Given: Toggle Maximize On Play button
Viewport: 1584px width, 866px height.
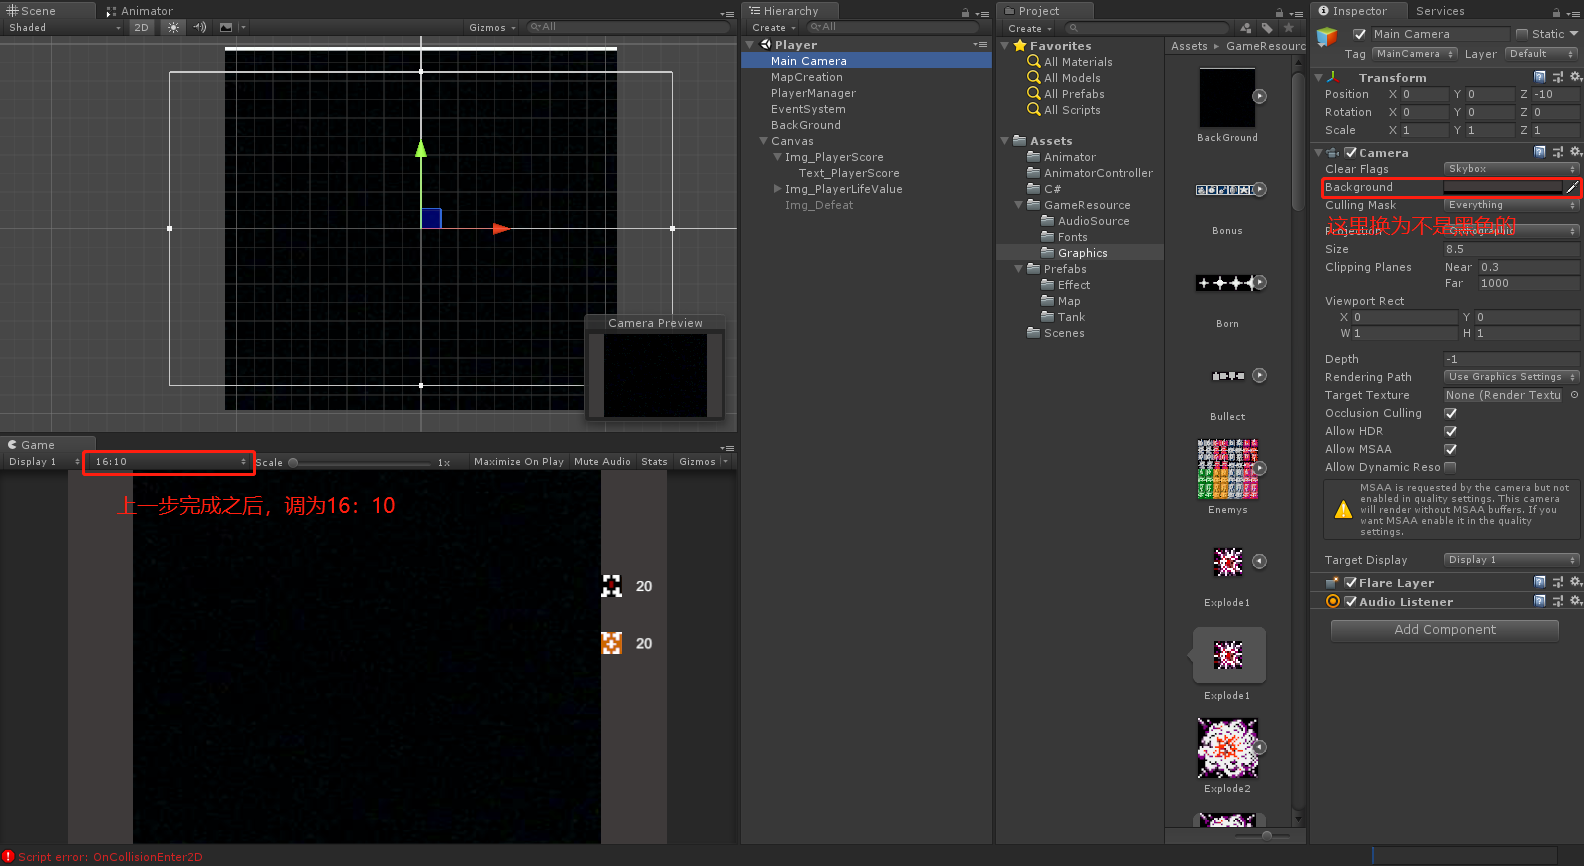Looking at the screenshot, I should [x=518, y=462].
